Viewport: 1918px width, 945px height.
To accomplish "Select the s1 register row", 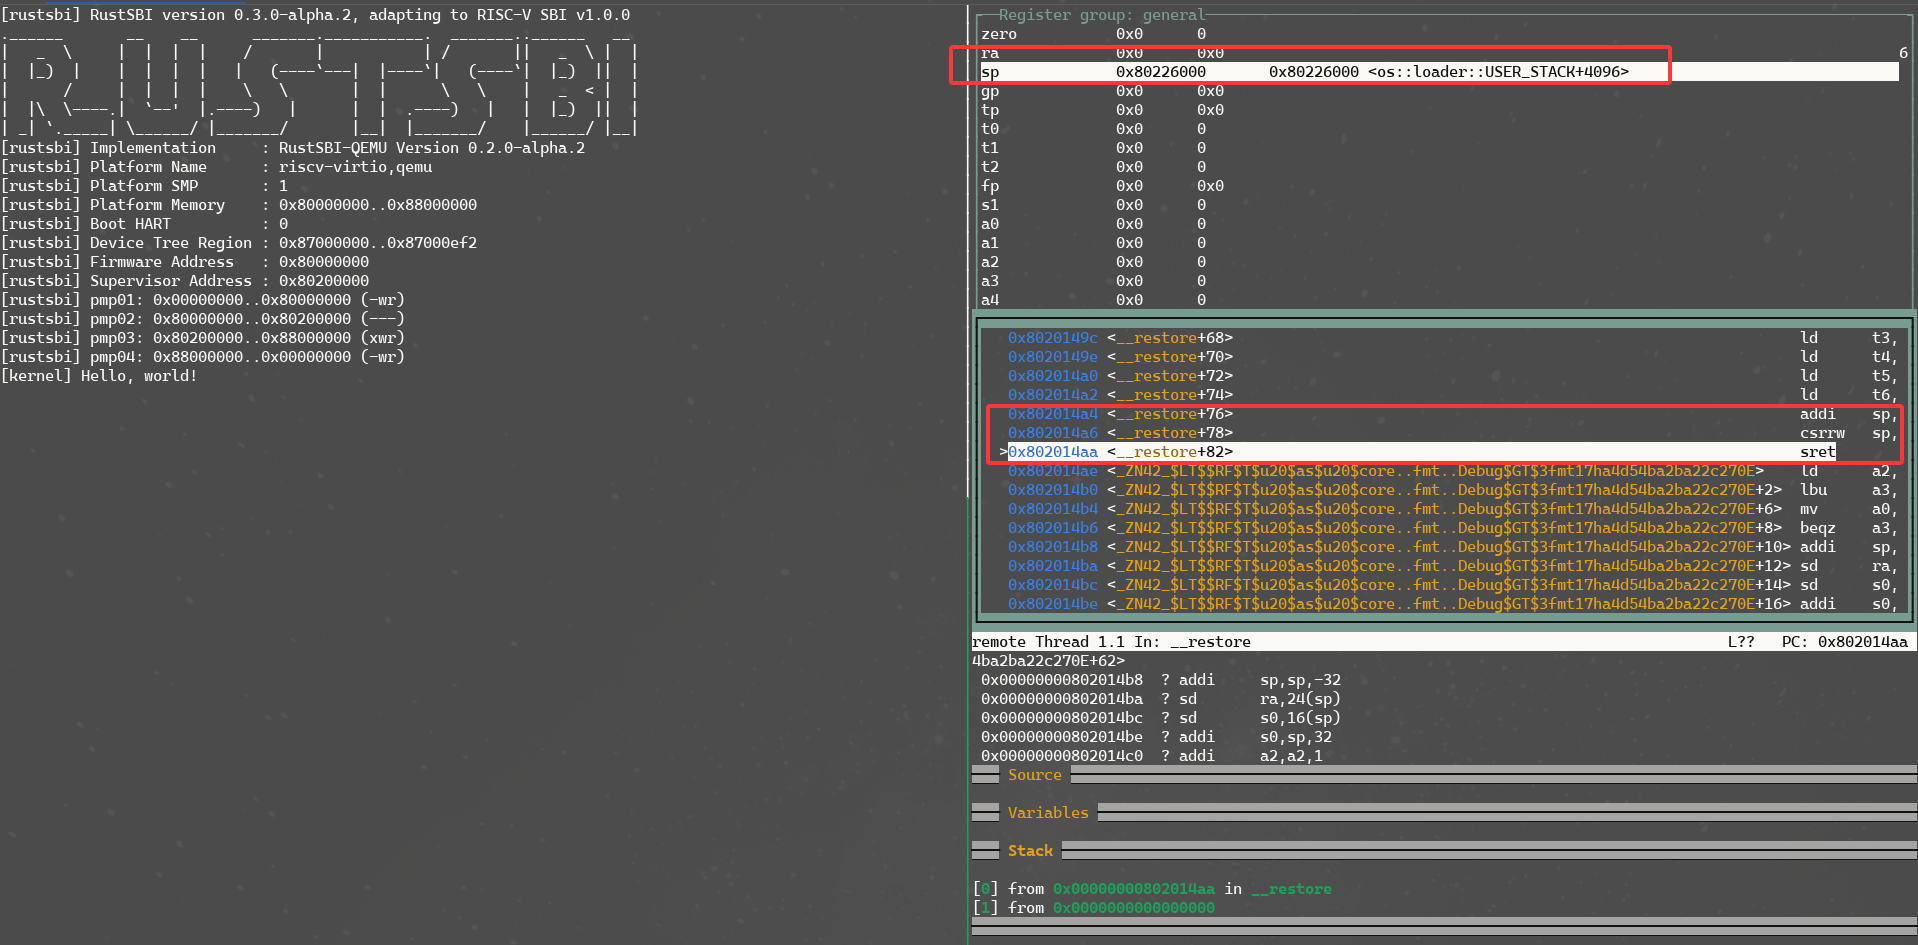I will (x=1094, y=205).
